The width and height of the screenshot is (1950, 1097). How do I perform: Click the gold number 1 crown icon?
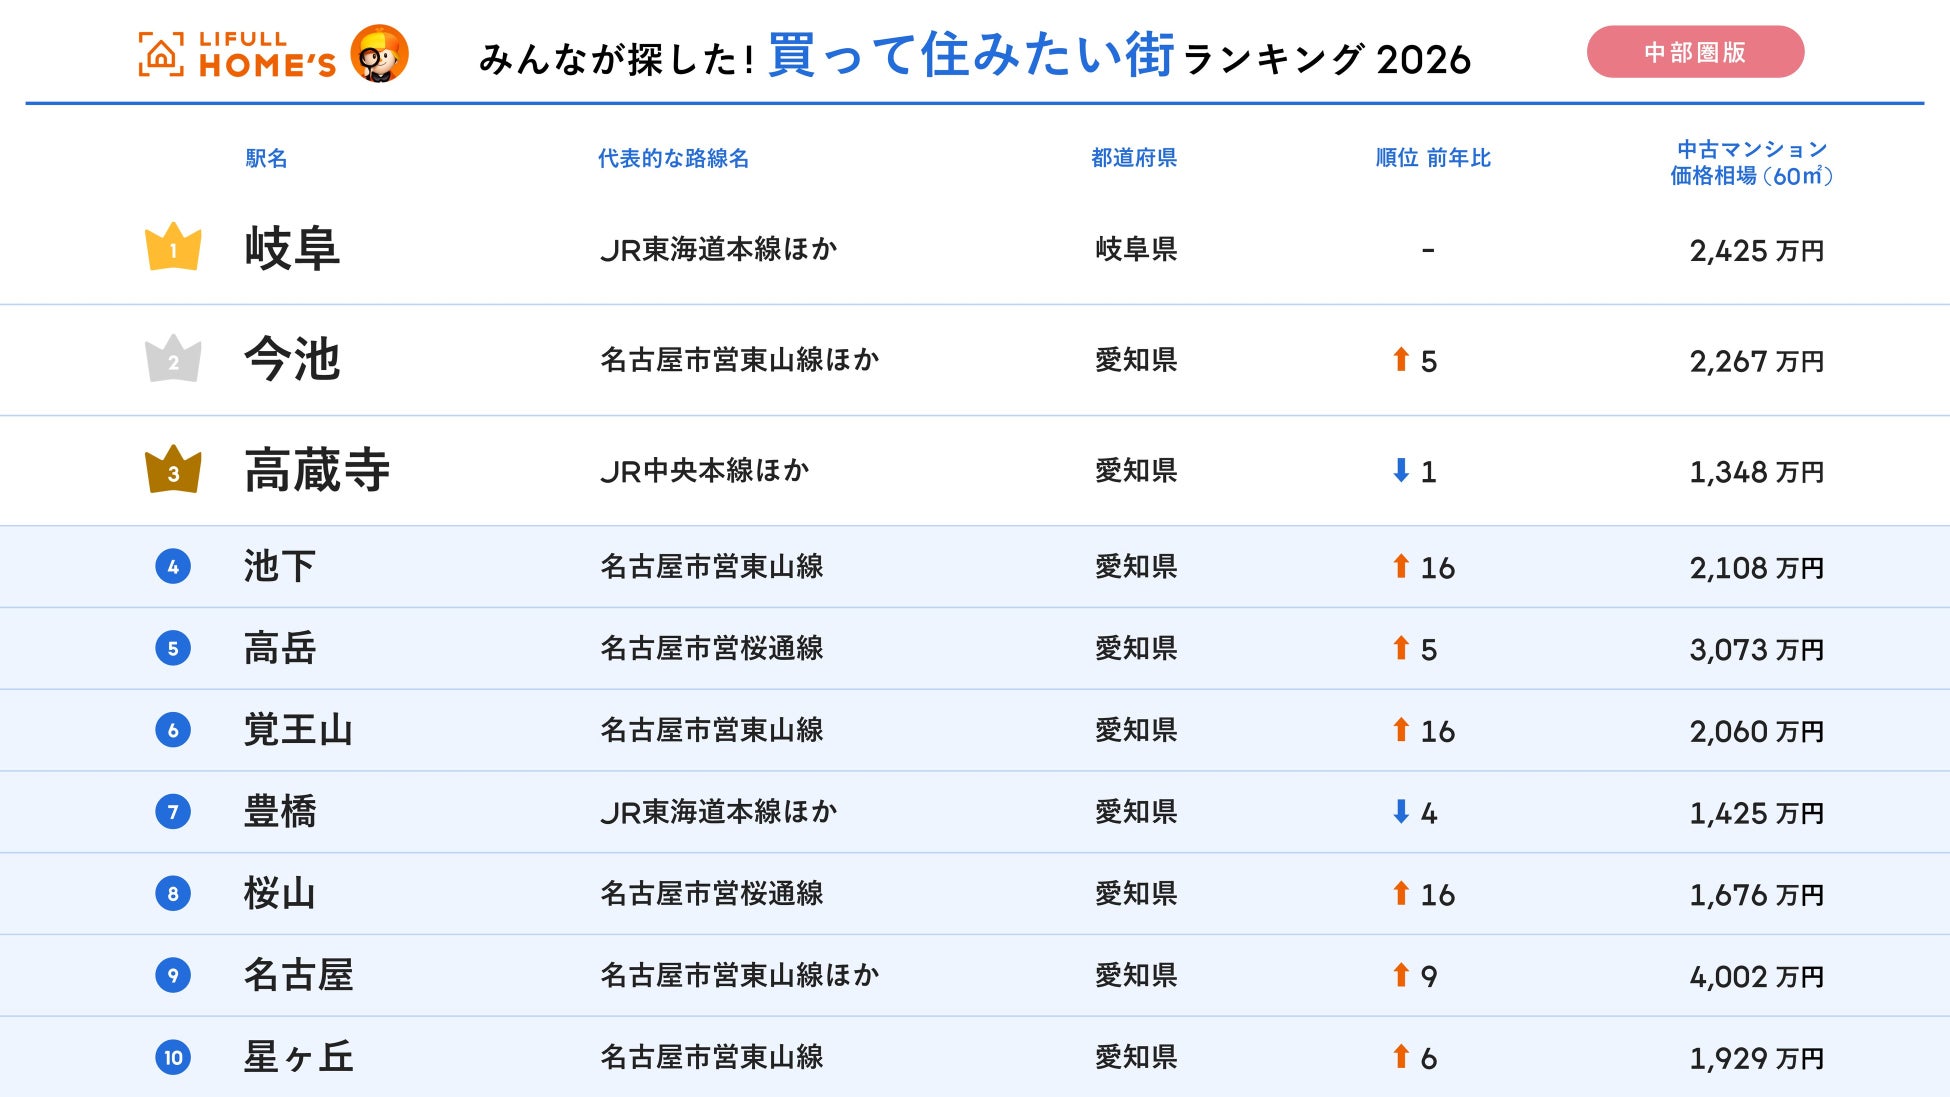(x=173, y=247)
